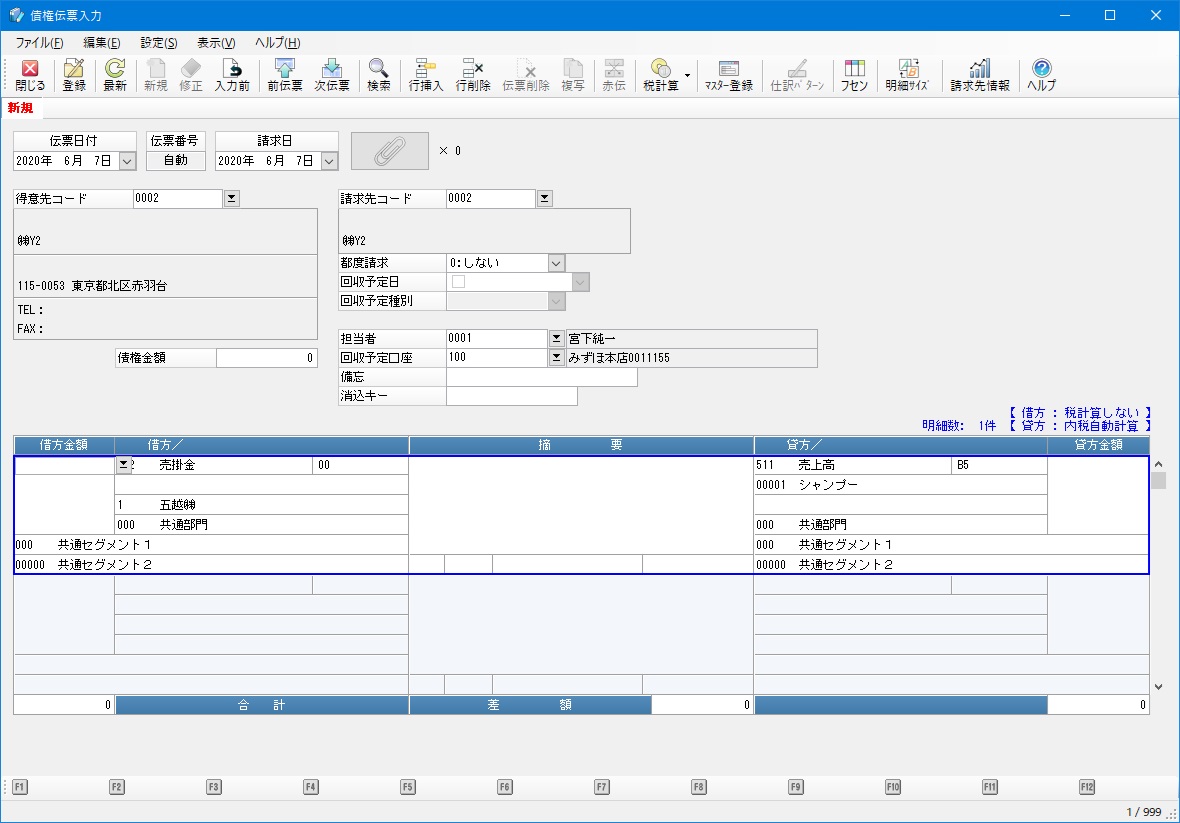Expand the 請求先コード lookup dropdown

tap(545, 199)
